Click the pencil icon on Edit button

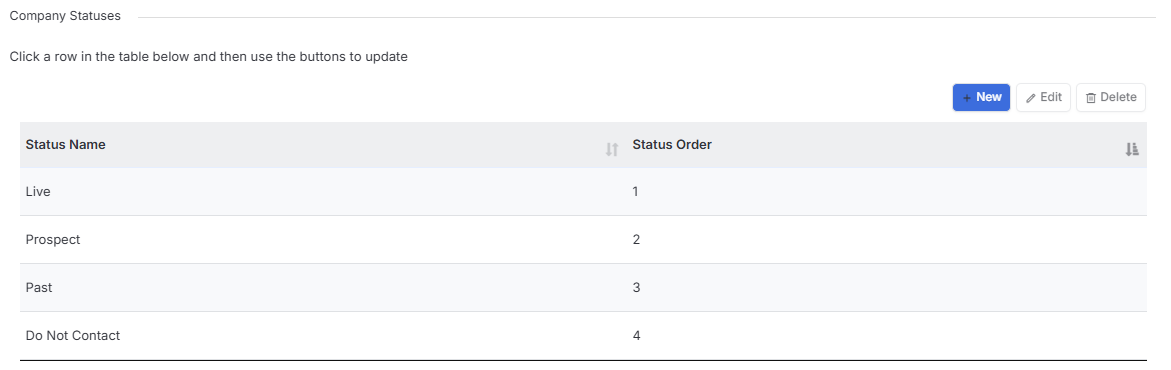tap(1031, 98)
